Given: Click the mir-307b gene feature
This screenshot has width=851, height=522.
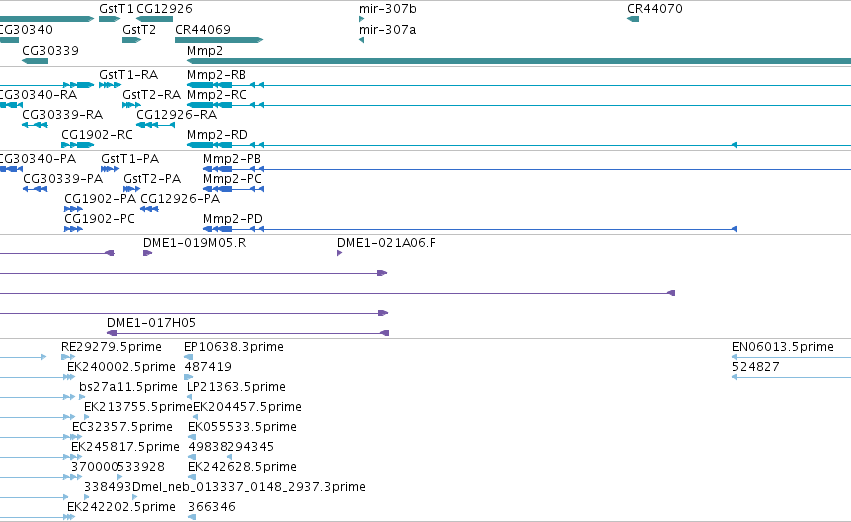Looking at the screenshot, I should [x=361, y=19].
